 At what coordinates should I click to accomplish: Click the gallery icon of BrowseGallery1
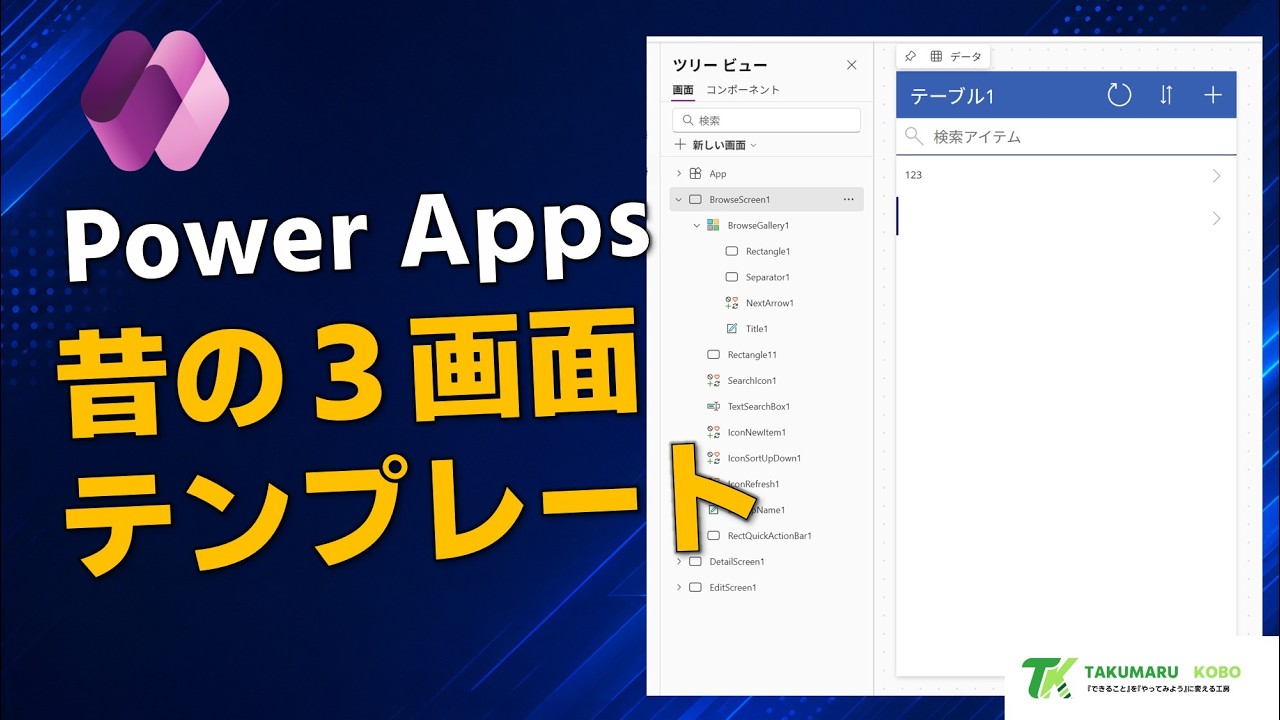pos(713,226)
